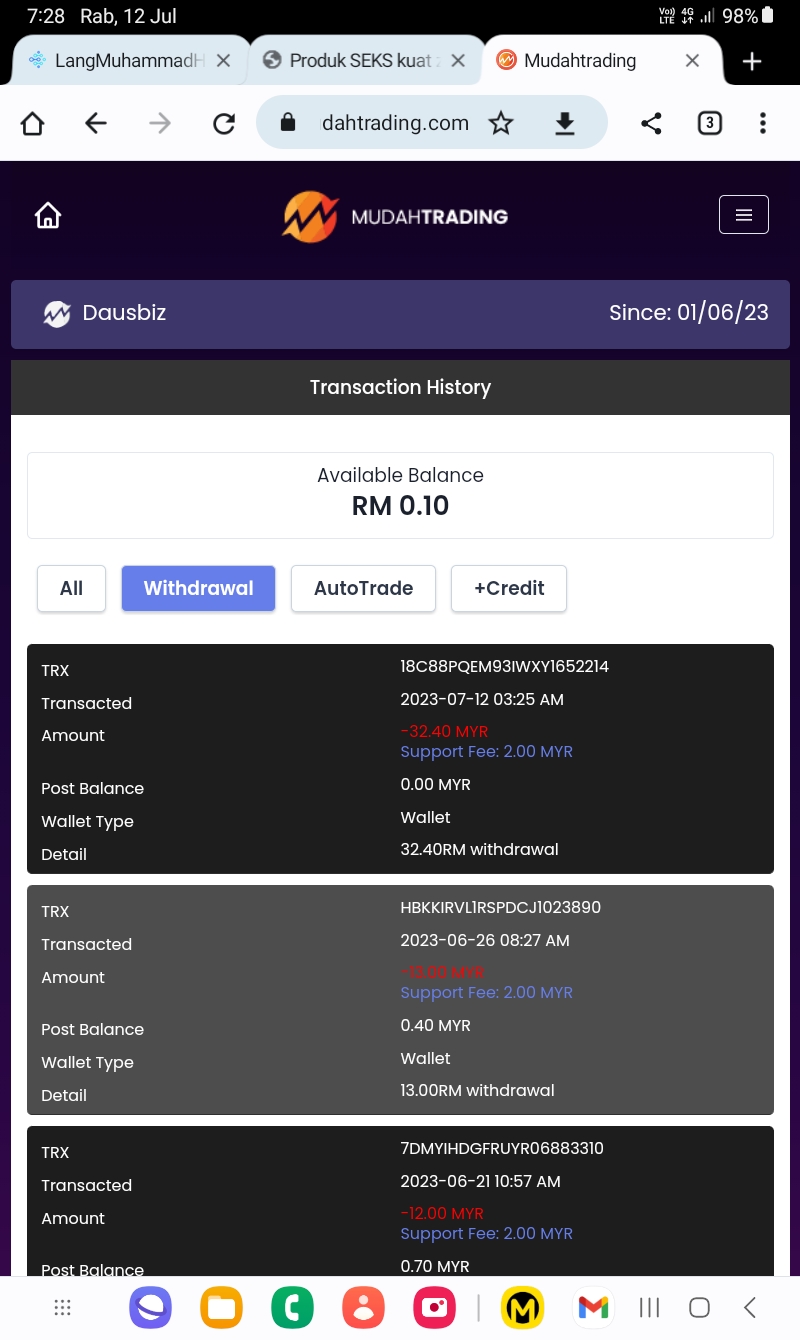Expand the hamburger navigation menu
The image size is (800, 1340).
coord(744,215)
